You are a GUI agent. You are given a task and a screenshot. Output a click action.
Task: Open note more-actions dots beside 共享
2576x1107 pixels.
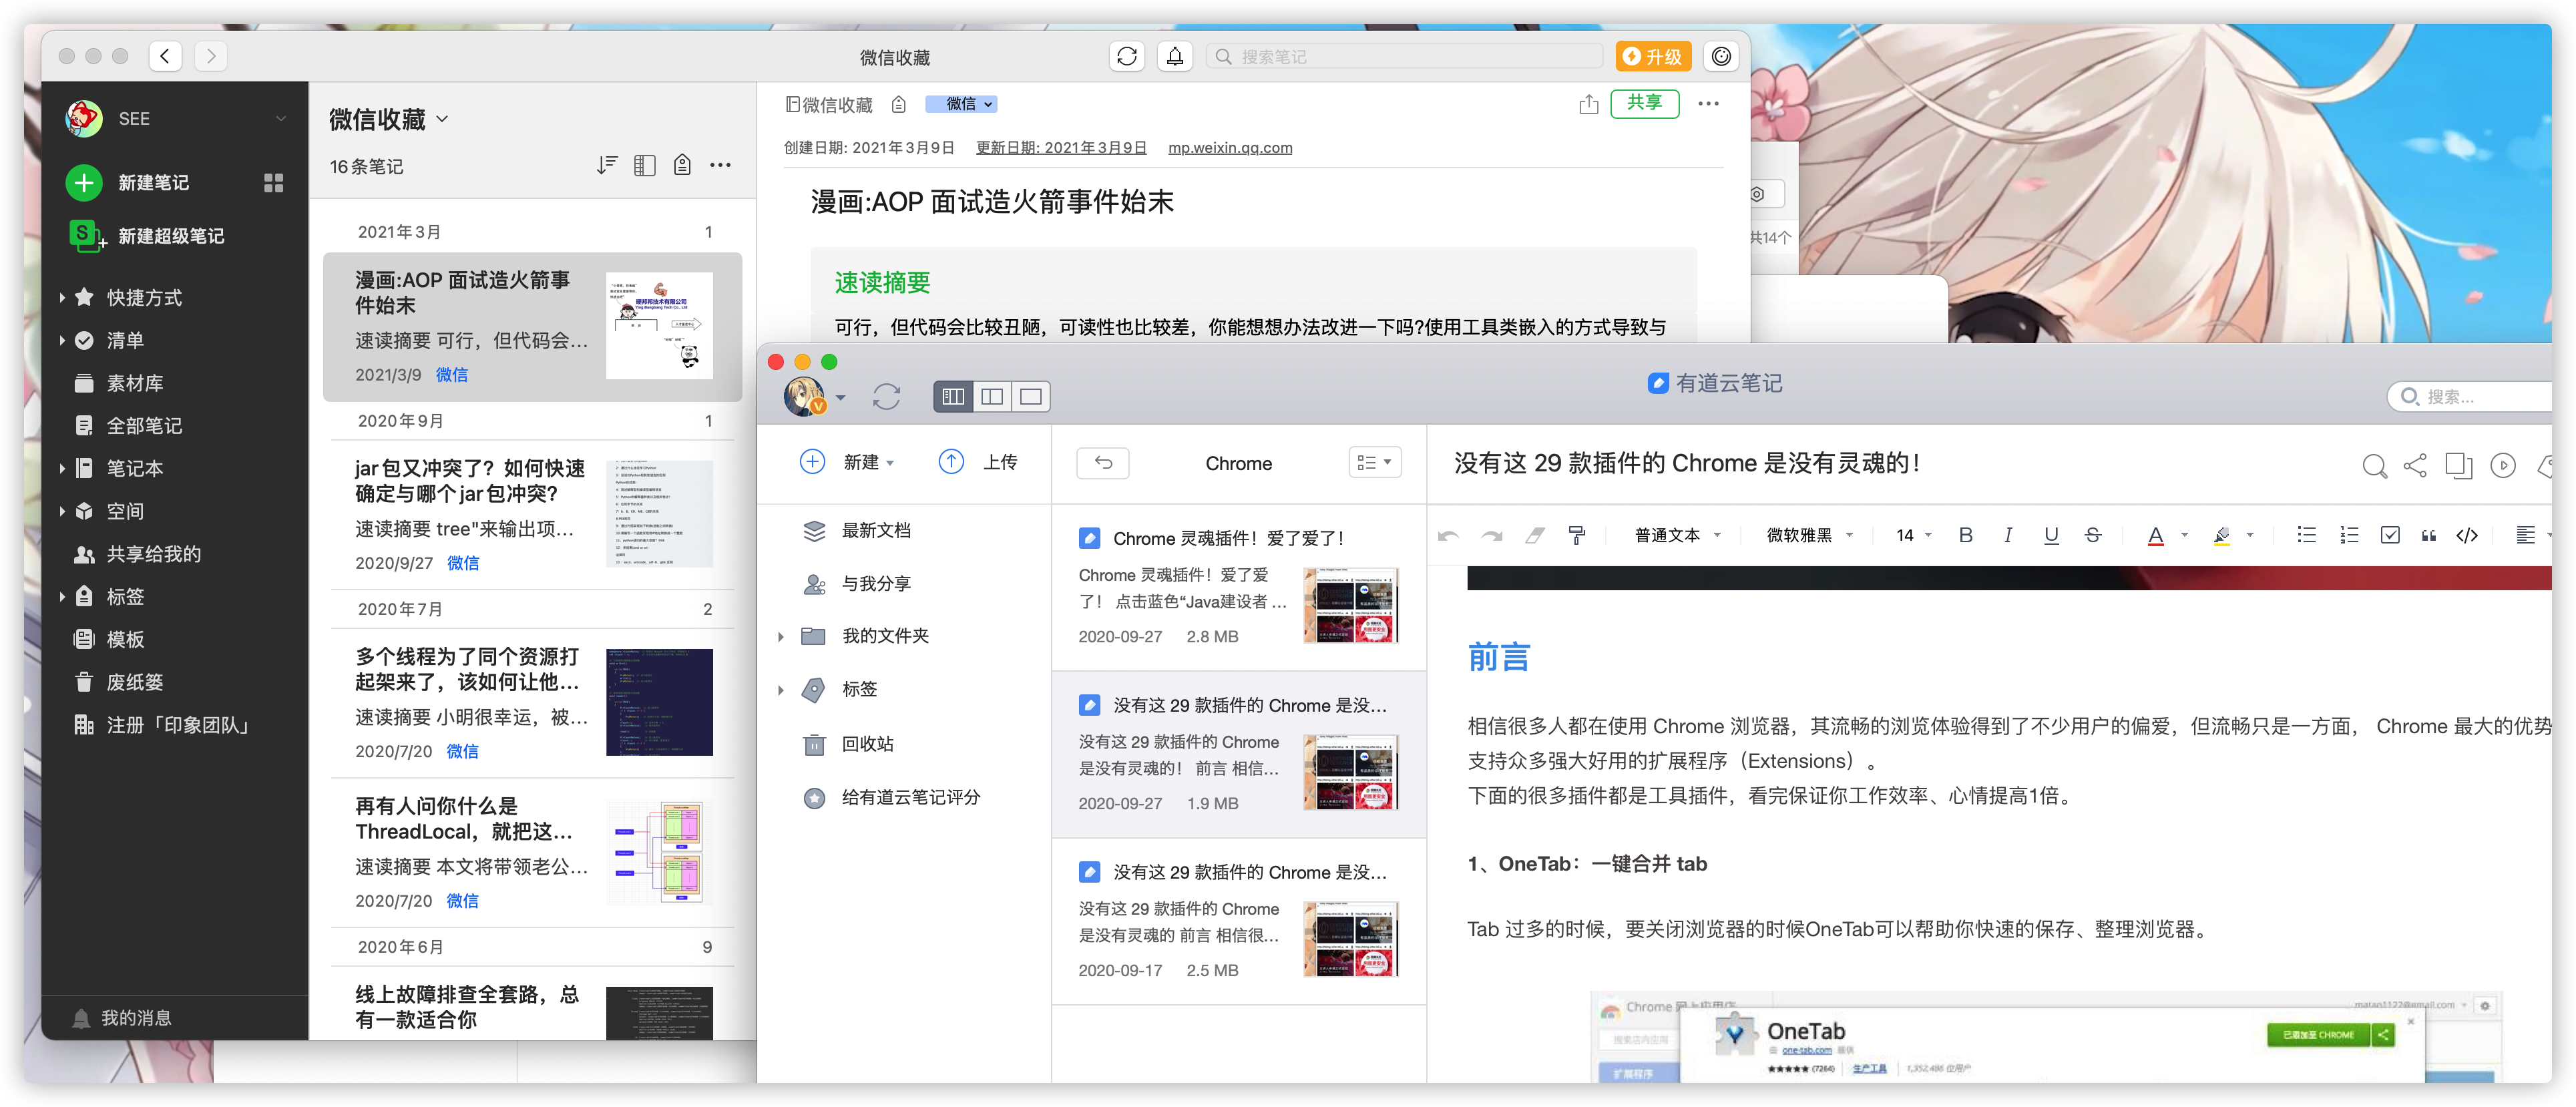click(1708, 104)
